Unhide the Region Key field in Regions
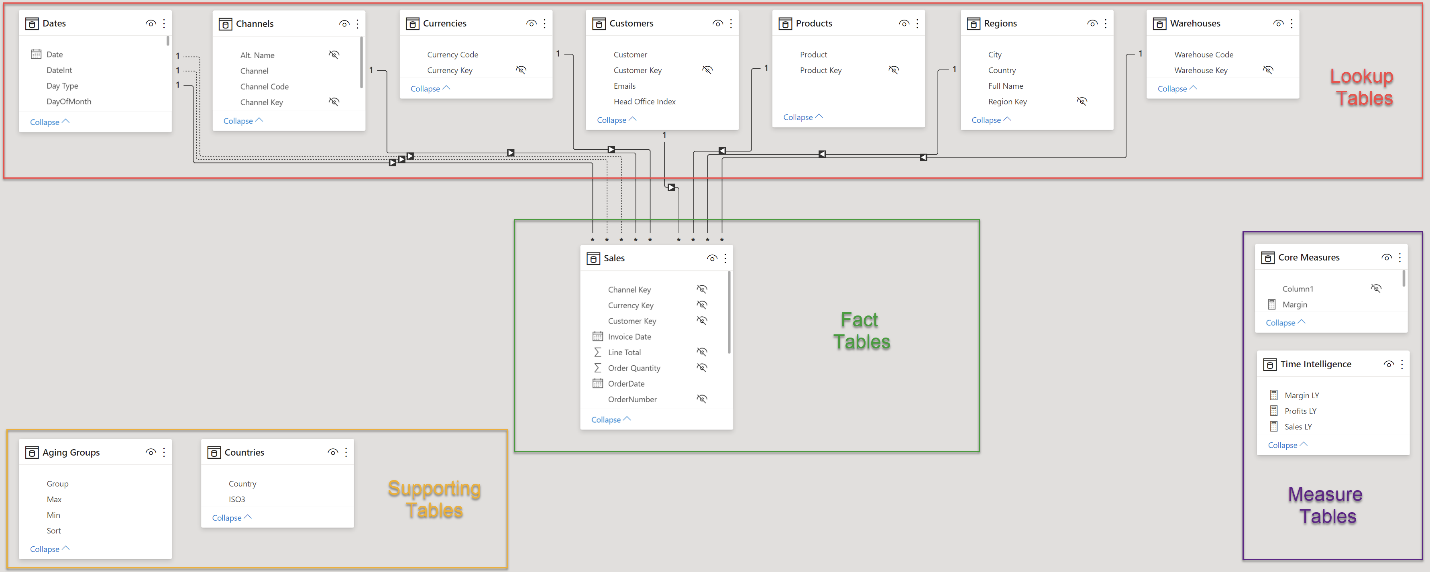Image resolution: width=1430 pixels, height=572 pixels. click(1082, 101)
